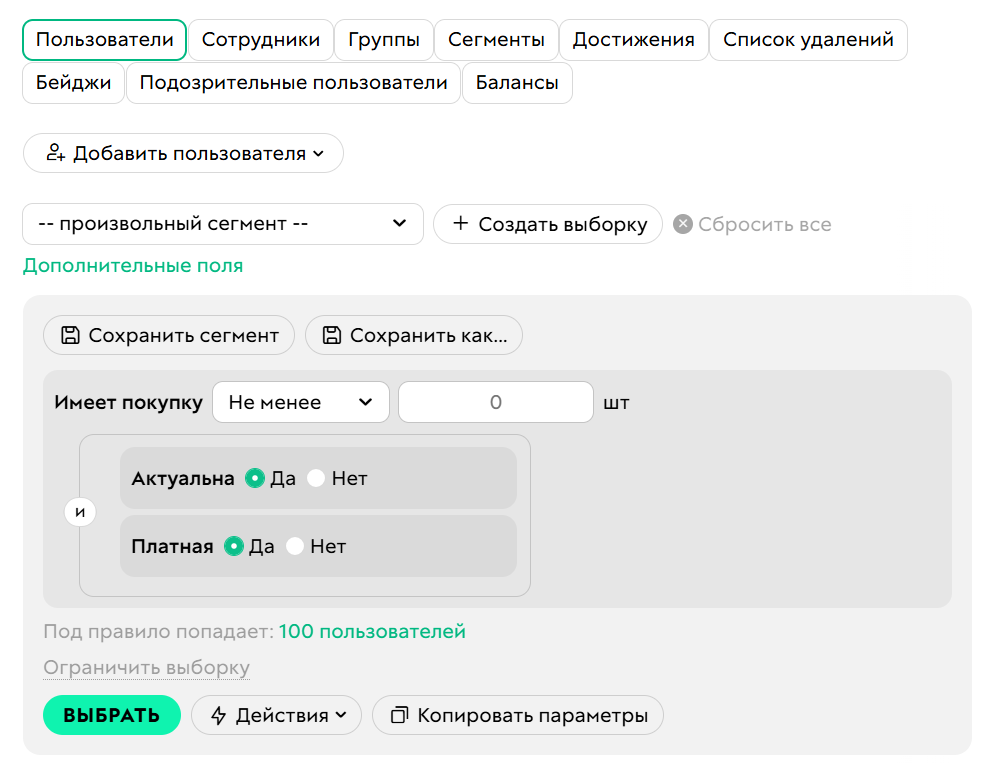This screenshot has width=987, height=763.
Task: Select 'Нет' for the 'Актуальна' condition
Action: [317, 478]
